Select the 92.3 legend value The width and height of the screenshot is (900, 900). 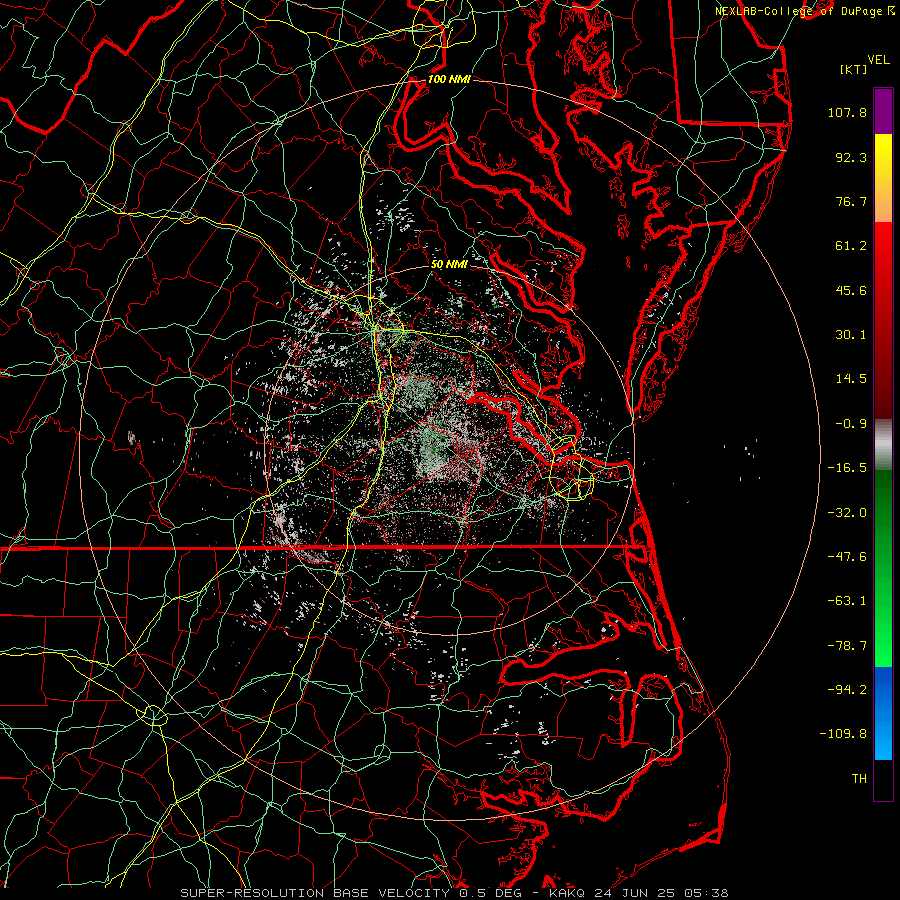tap(851, 157)
